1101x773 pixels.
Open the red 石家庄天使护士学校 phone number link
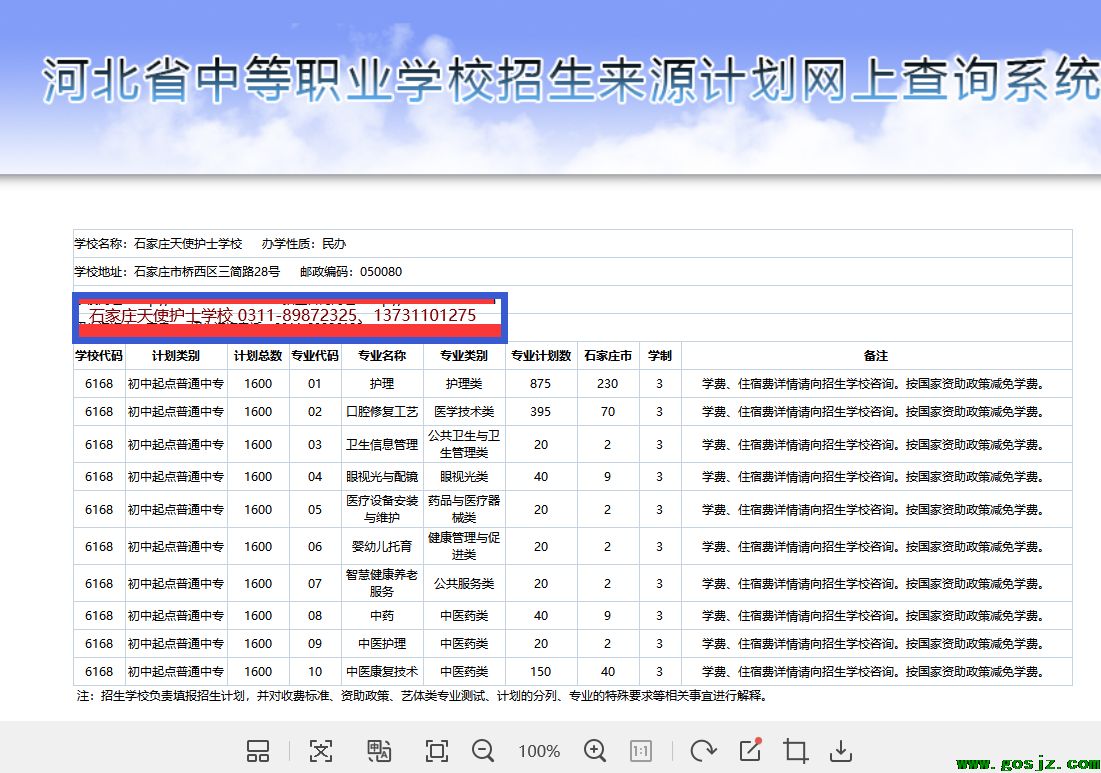[x=283, y=316]
